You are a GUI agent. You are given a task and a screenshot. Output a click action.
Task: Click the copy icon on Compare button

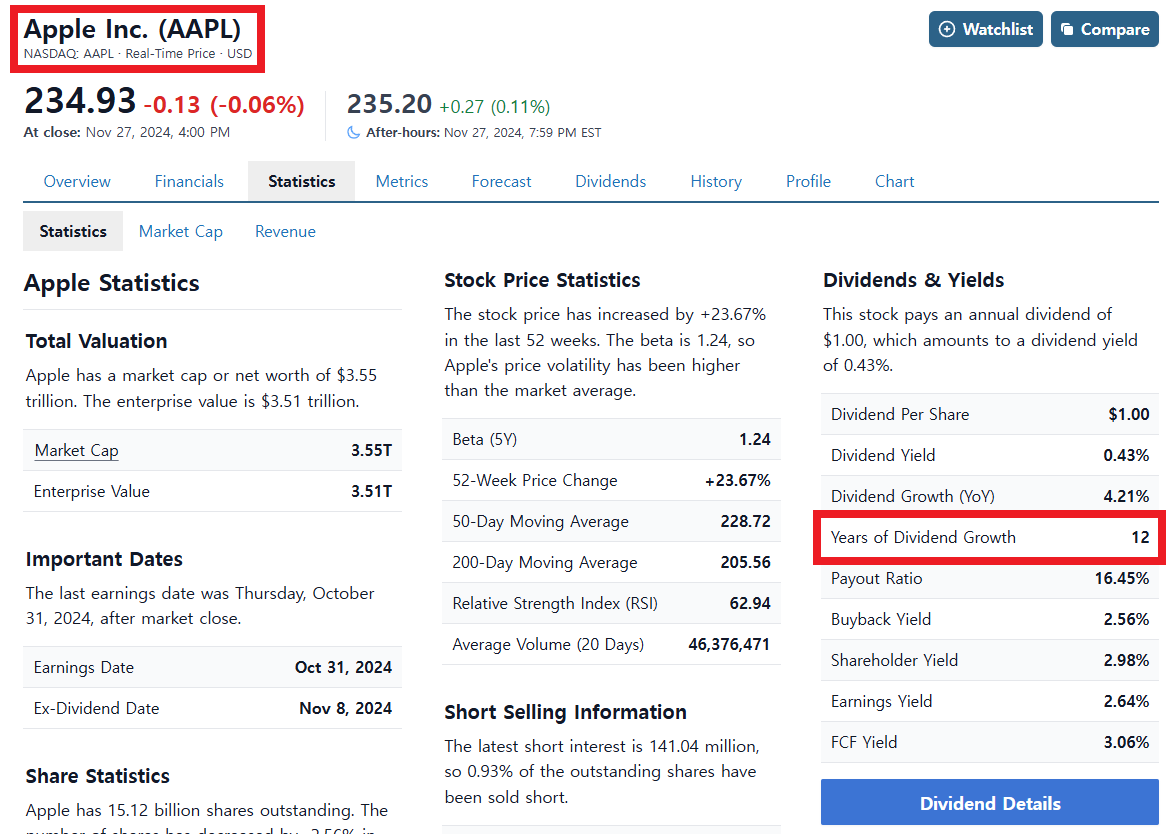click(1067, 29)
